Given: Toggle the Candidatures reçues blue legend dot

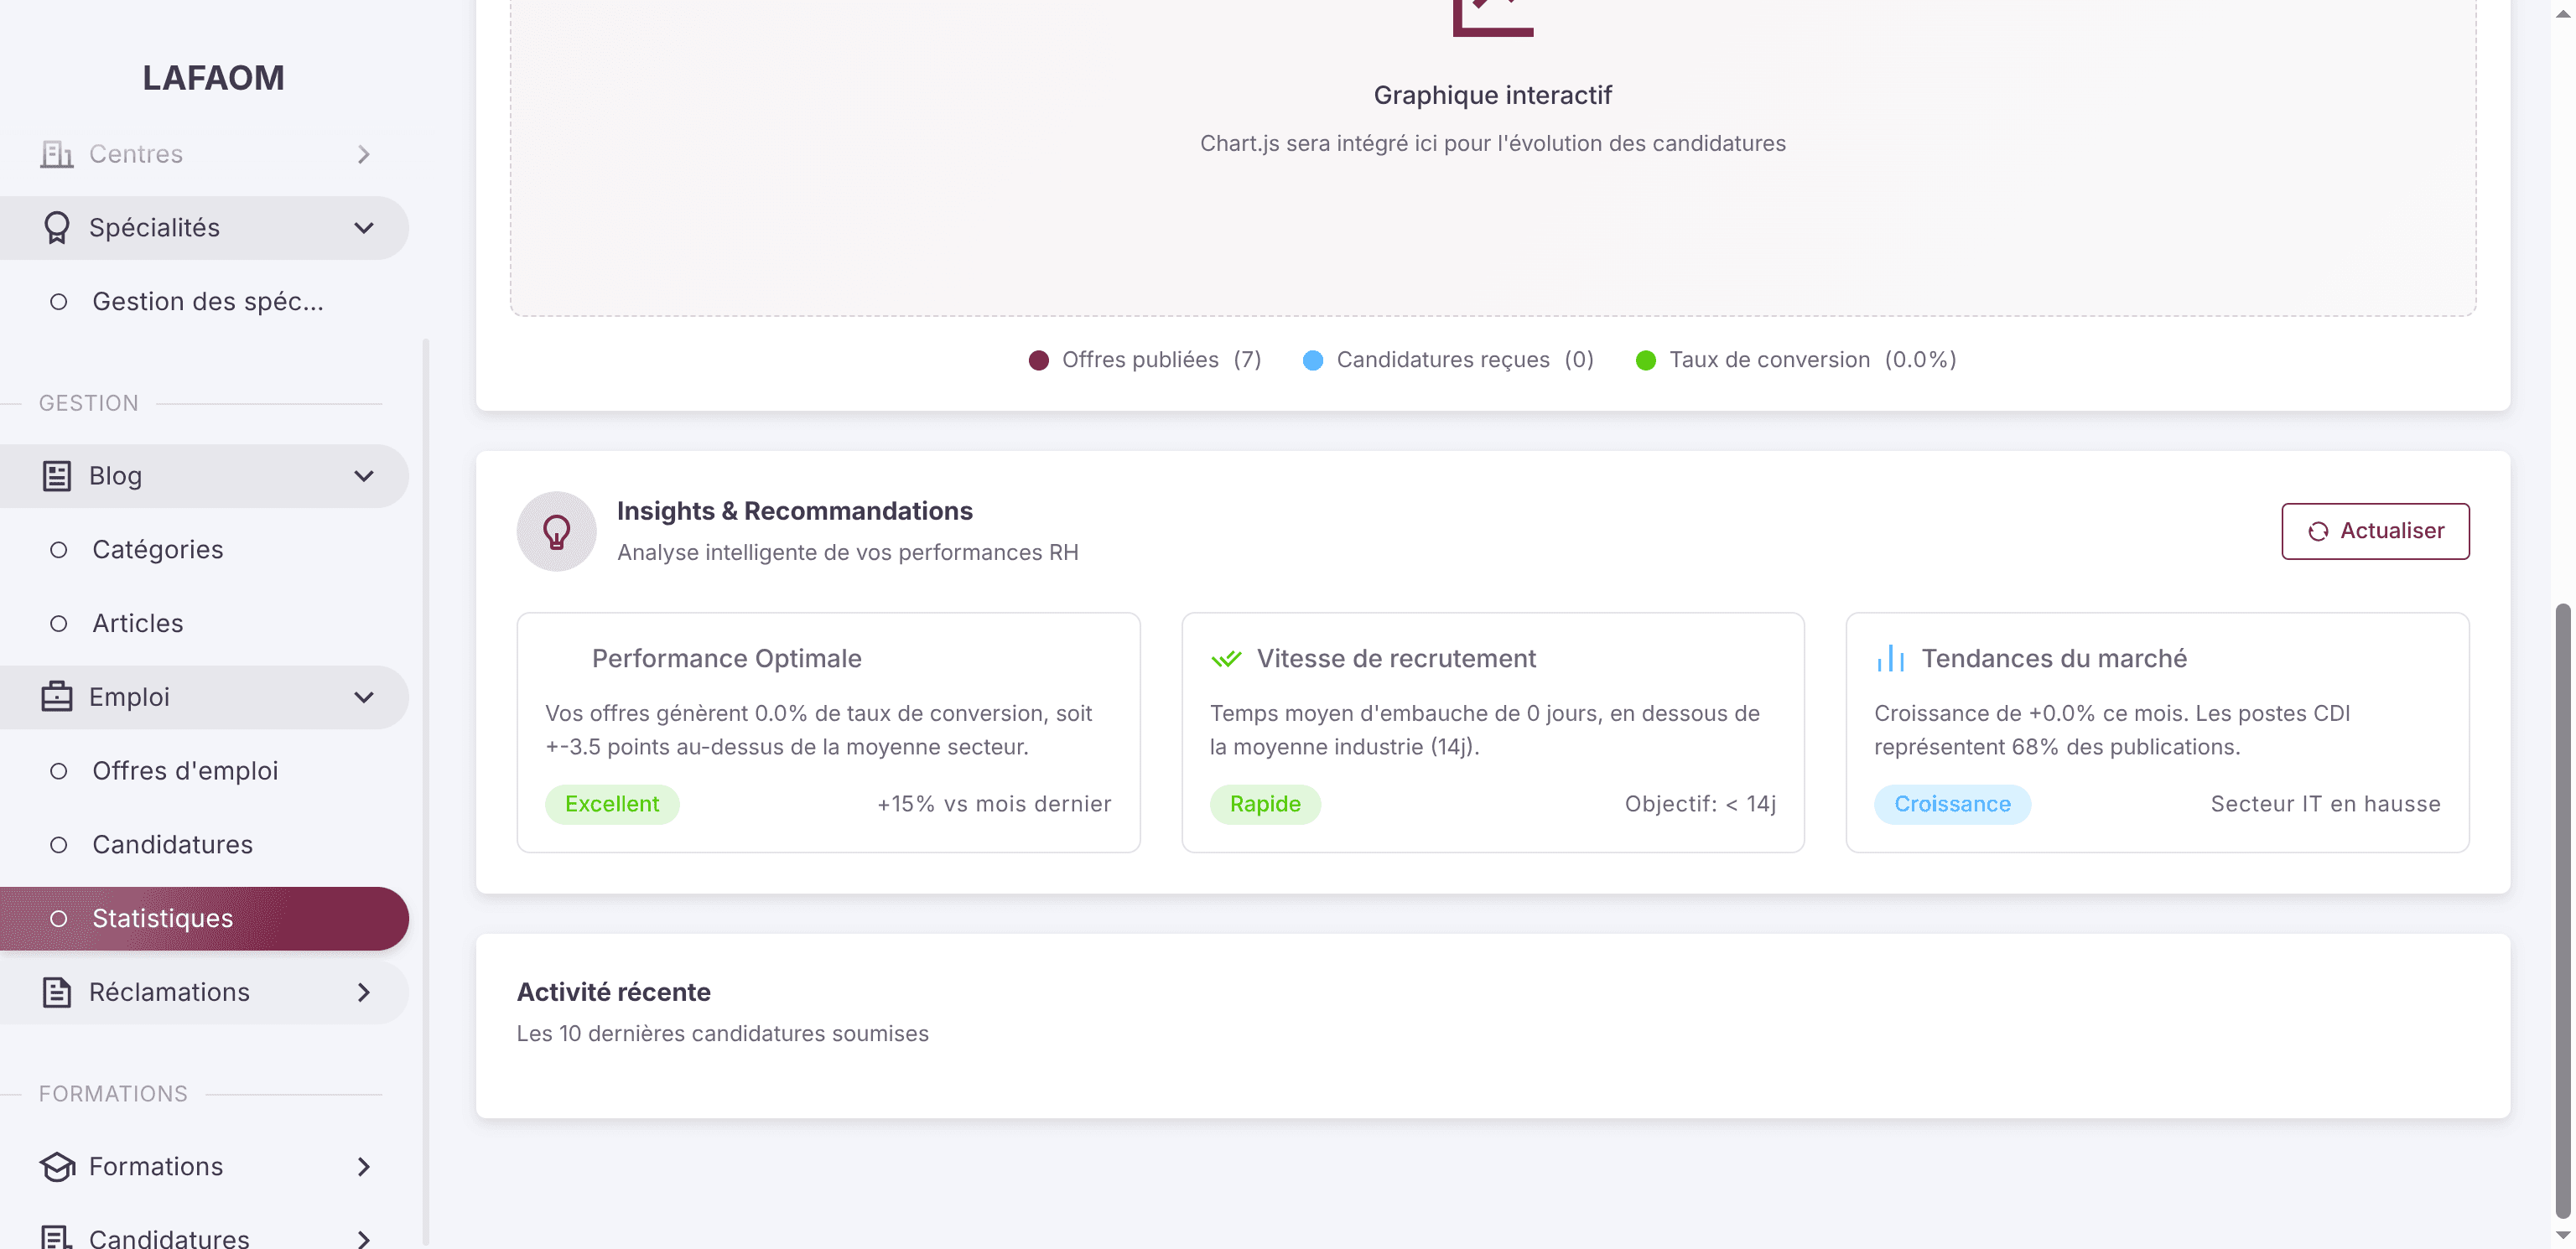Looking at the screenshot, I should [x=1313, y=360].
